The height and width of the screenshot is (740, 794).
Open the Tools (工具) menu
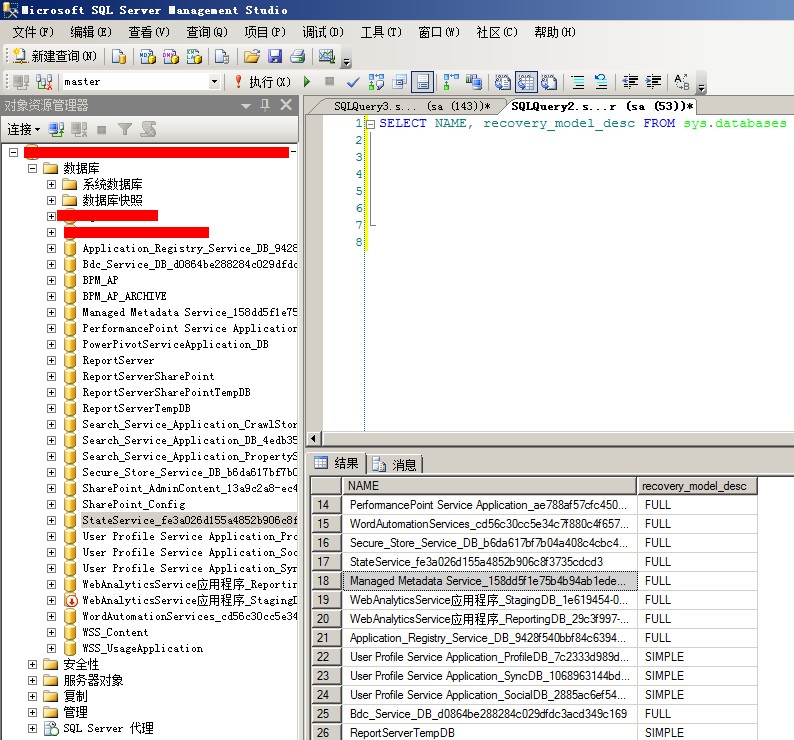381,32
